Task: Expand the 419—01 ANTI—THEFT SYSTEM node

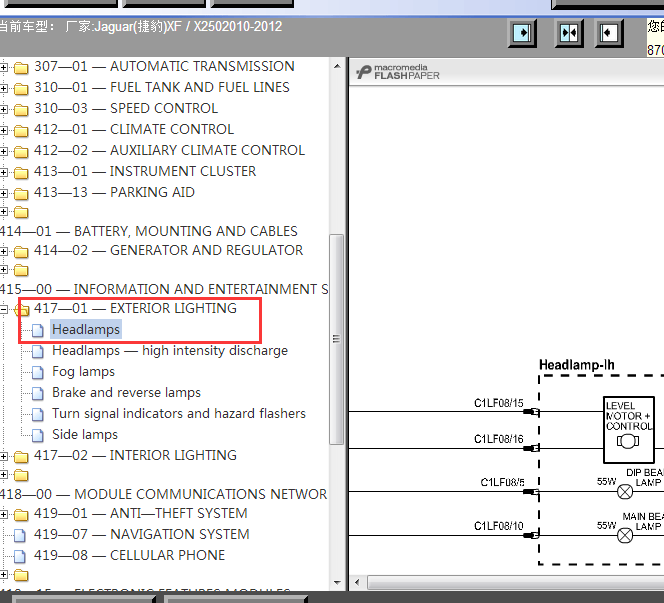Action: click(3, 514)
